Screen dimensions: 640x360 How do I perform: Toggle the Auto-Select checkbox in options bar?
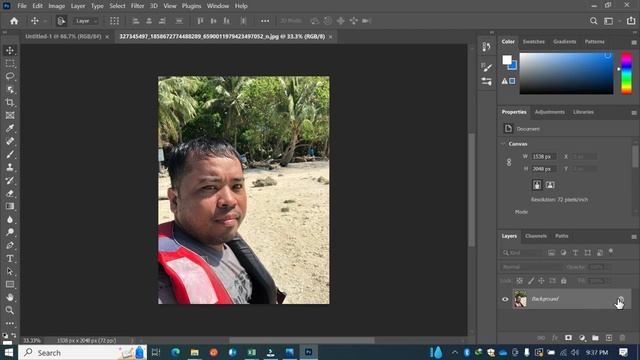(x=61, y=21)
